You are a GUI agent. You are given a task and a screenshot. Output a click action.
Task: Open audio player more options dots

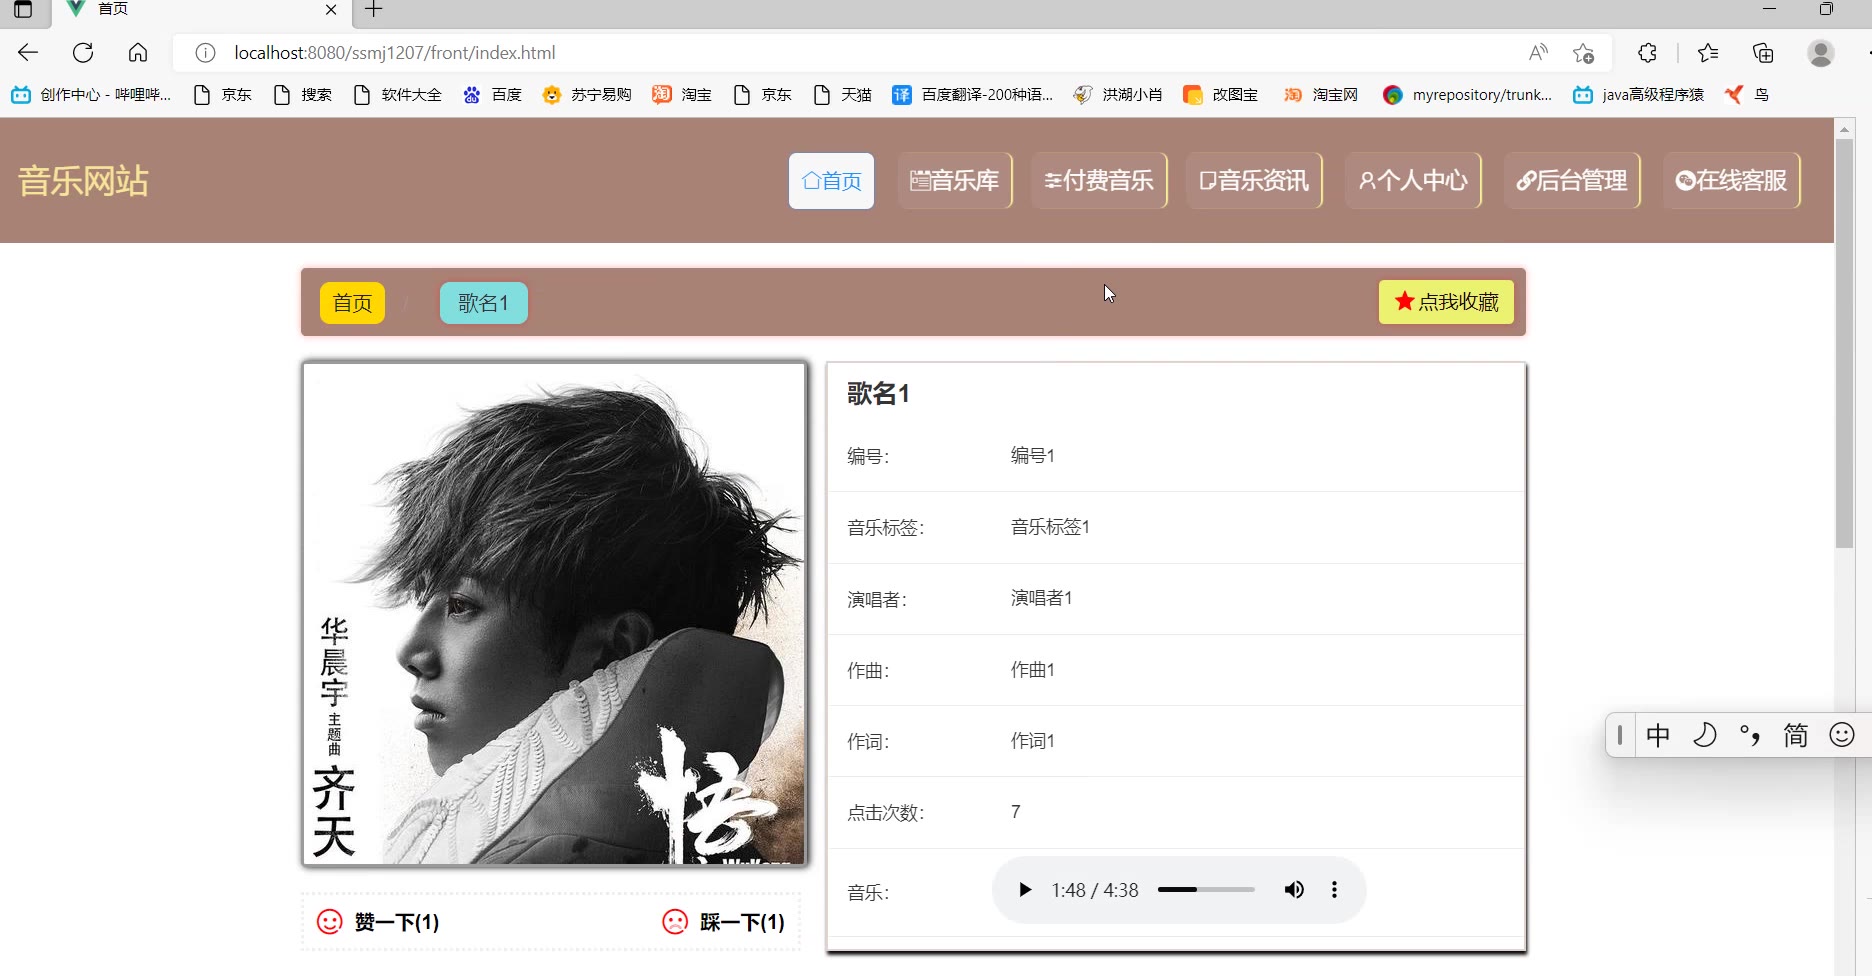point(1334,890)
